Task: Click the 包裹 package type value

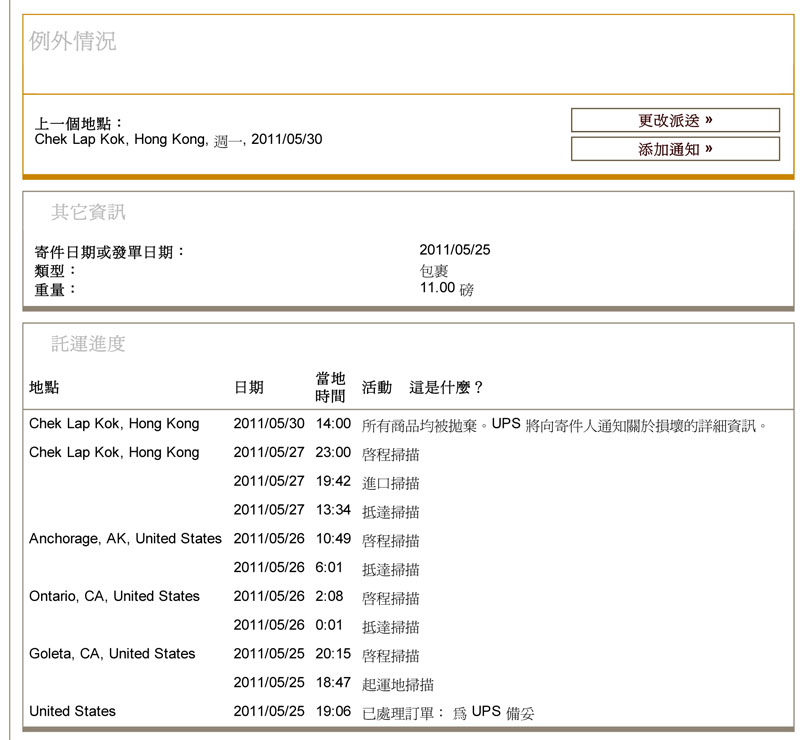Action: (x=434, y=270)
